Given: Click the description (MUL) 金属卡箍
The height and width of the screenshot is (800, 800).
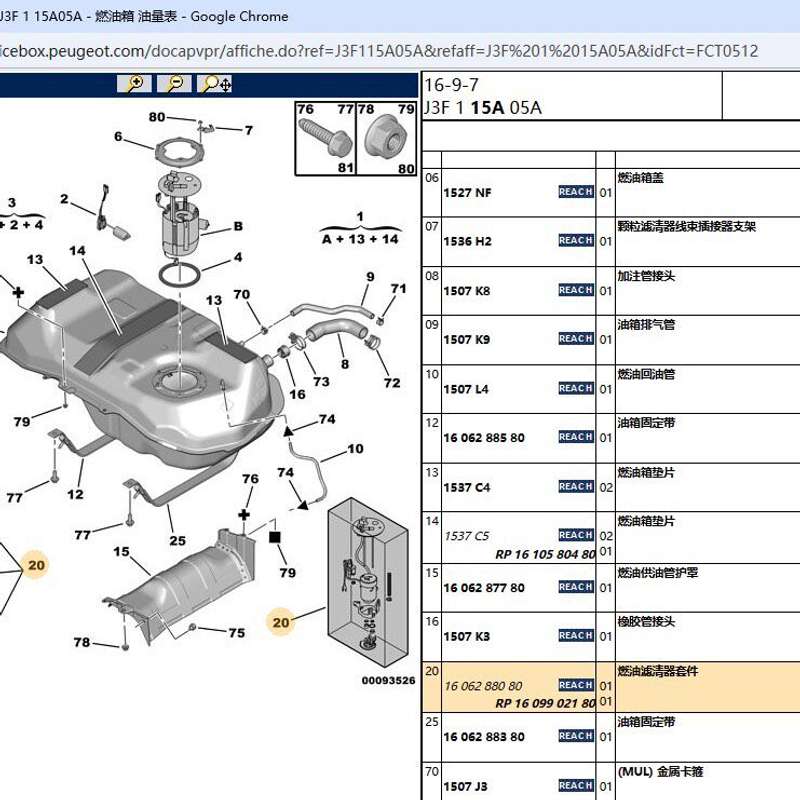Looking at the screenshot, I should coord(660,771).
